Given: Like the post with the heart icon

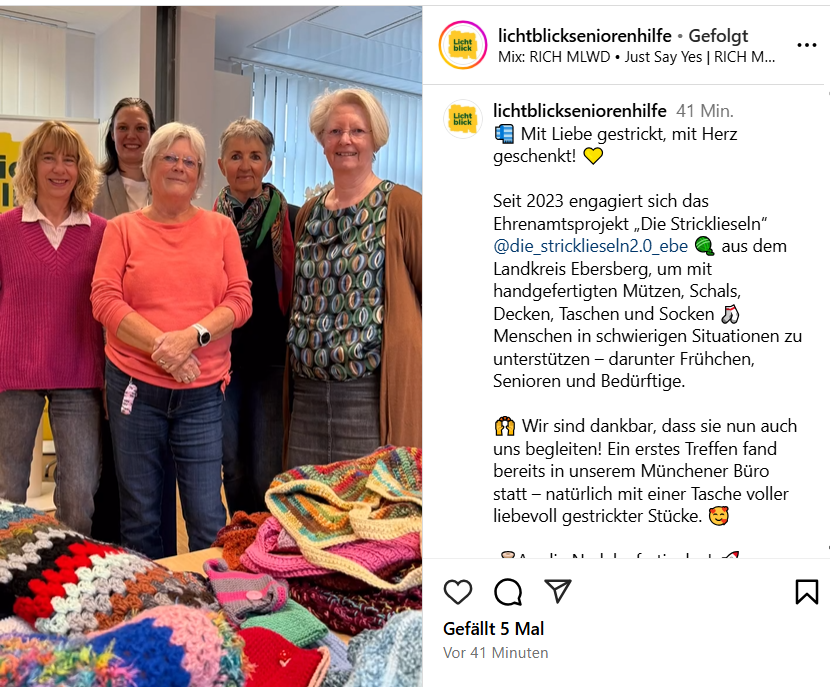Looking at the screenshot, I should tap(457, 592).
